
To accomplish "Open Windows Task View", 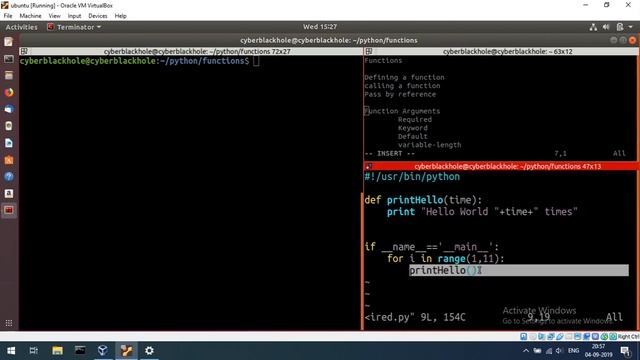I will [34, 351].
